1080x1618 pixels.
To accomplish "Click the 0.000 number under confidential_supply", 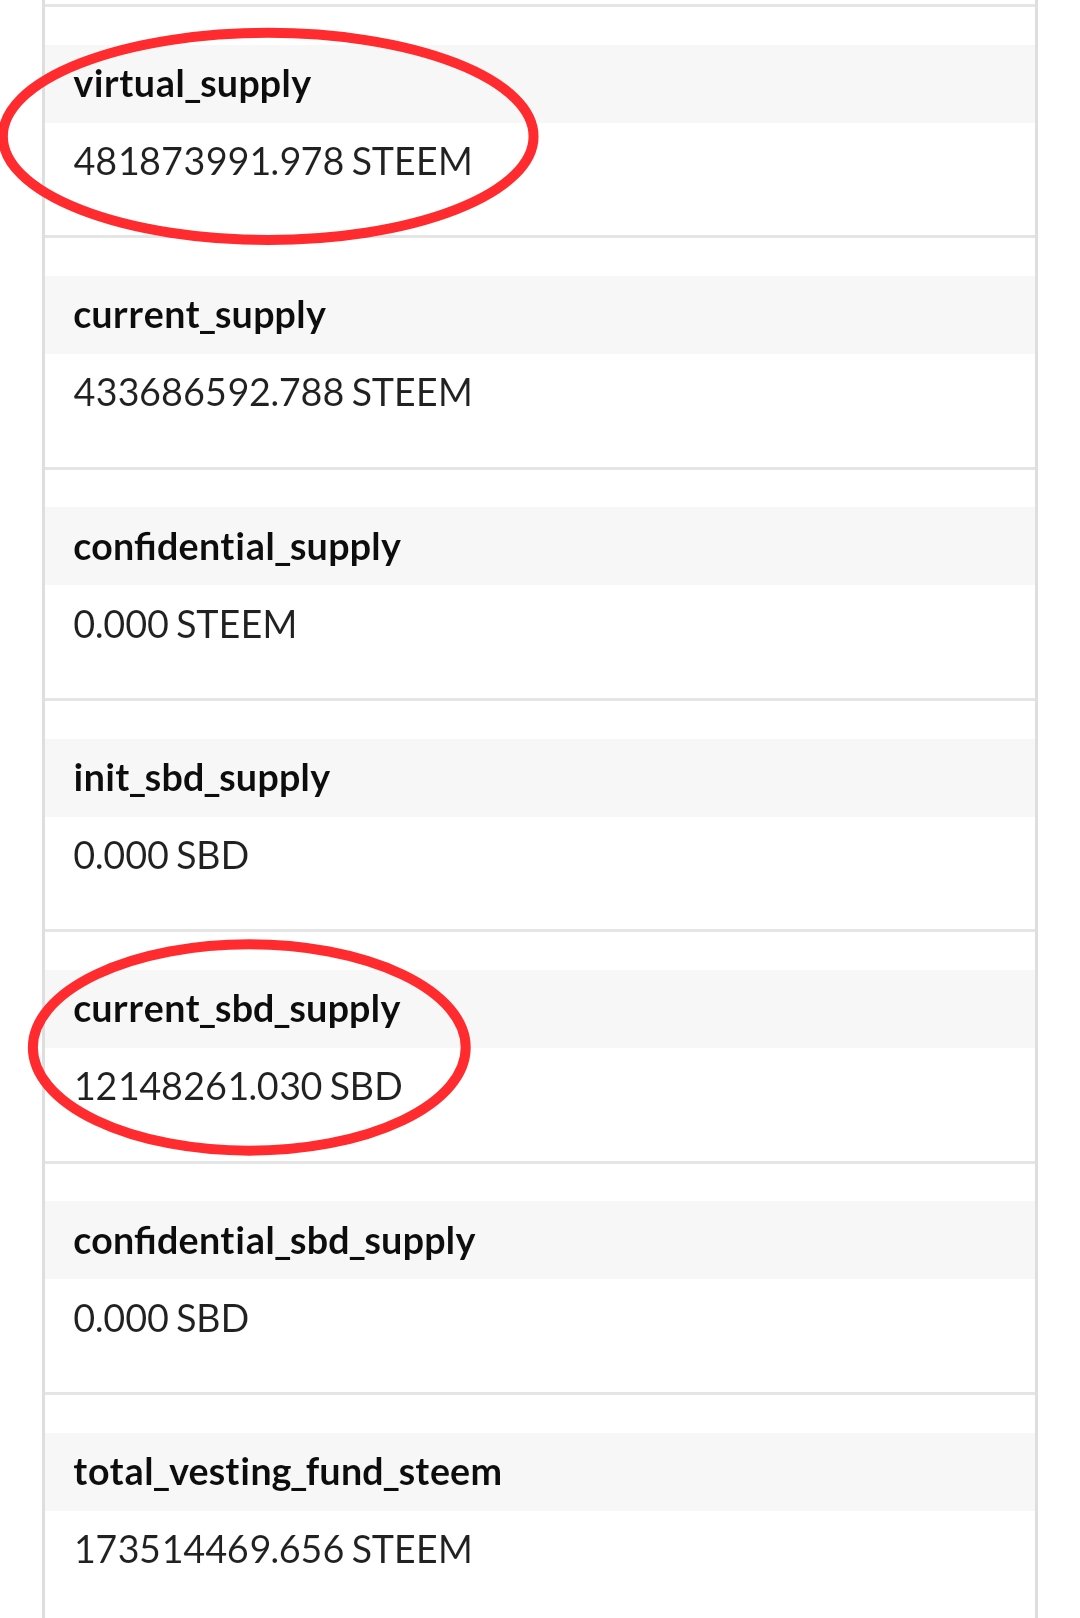I will [120, 625].
